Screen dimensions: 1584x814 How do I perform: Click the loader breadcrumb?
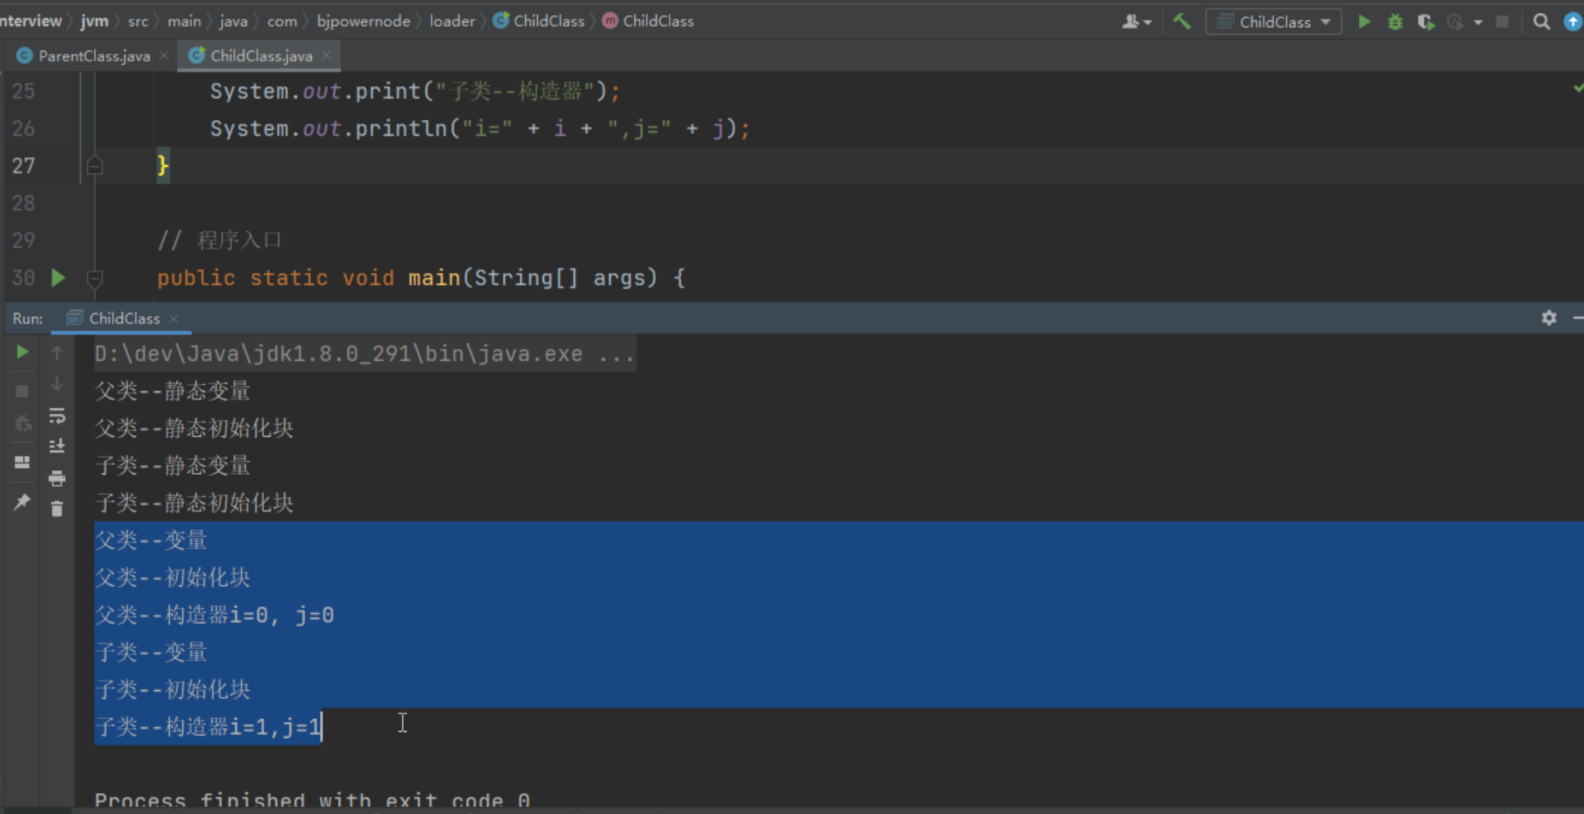452,21
